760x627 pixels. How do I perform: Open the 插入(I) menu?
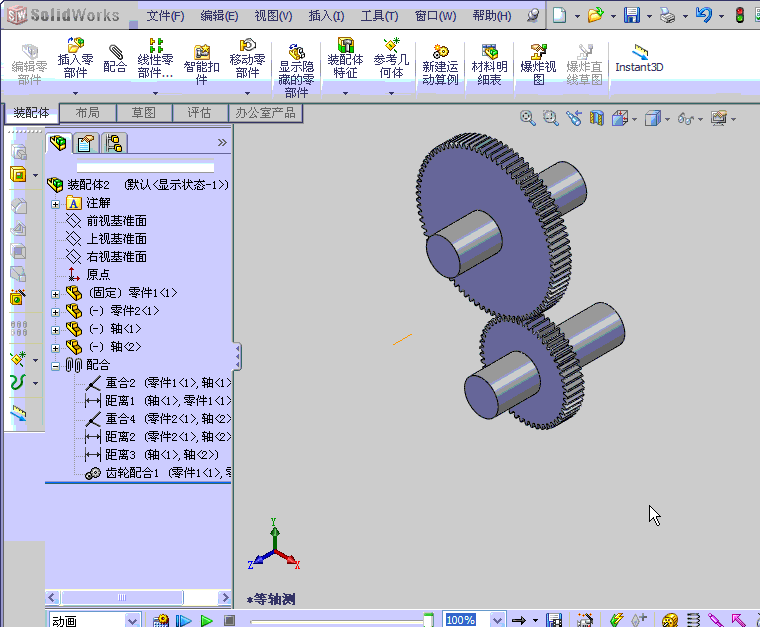[x=327, y=16]
